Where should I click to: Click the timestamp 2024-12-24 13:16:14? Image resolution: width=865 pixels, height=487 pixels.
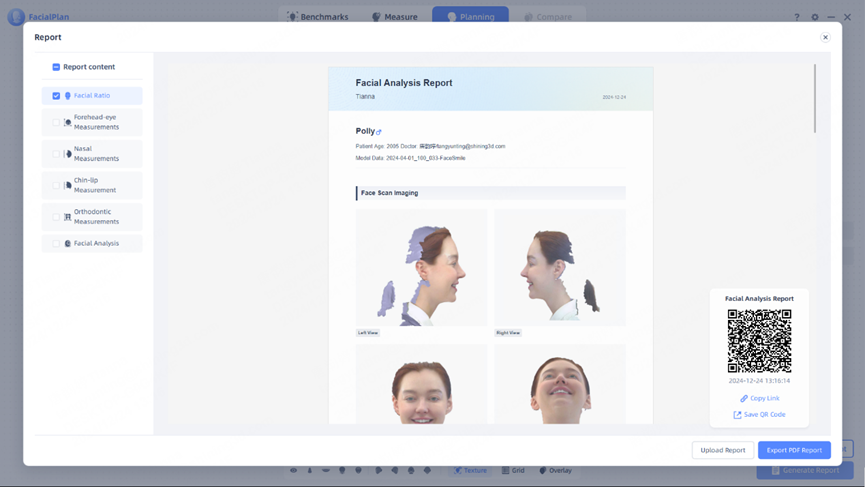coord(759,381)
